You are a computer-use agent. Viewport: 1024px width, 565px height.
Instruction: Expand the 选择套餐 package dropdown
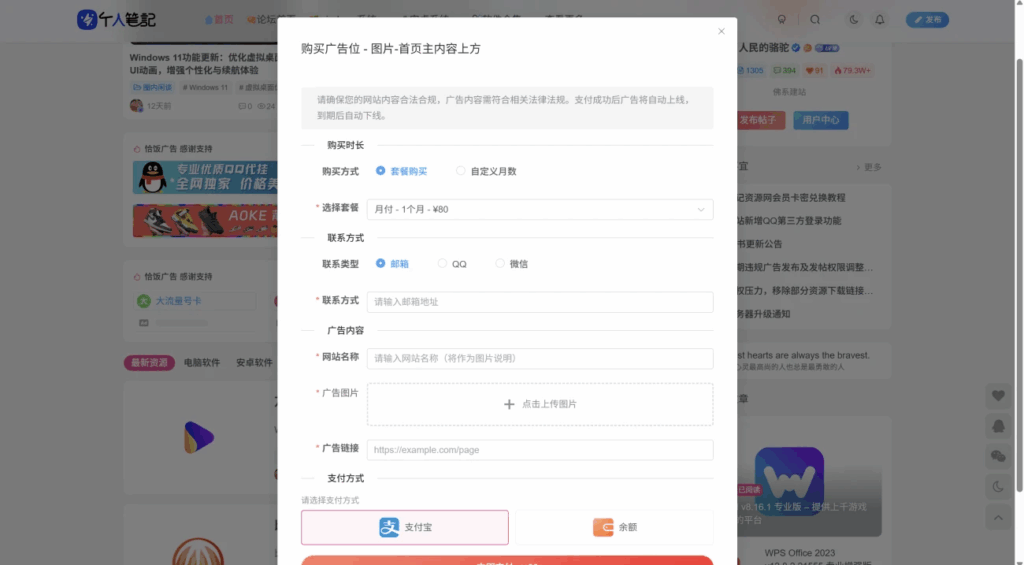[540, 210]
